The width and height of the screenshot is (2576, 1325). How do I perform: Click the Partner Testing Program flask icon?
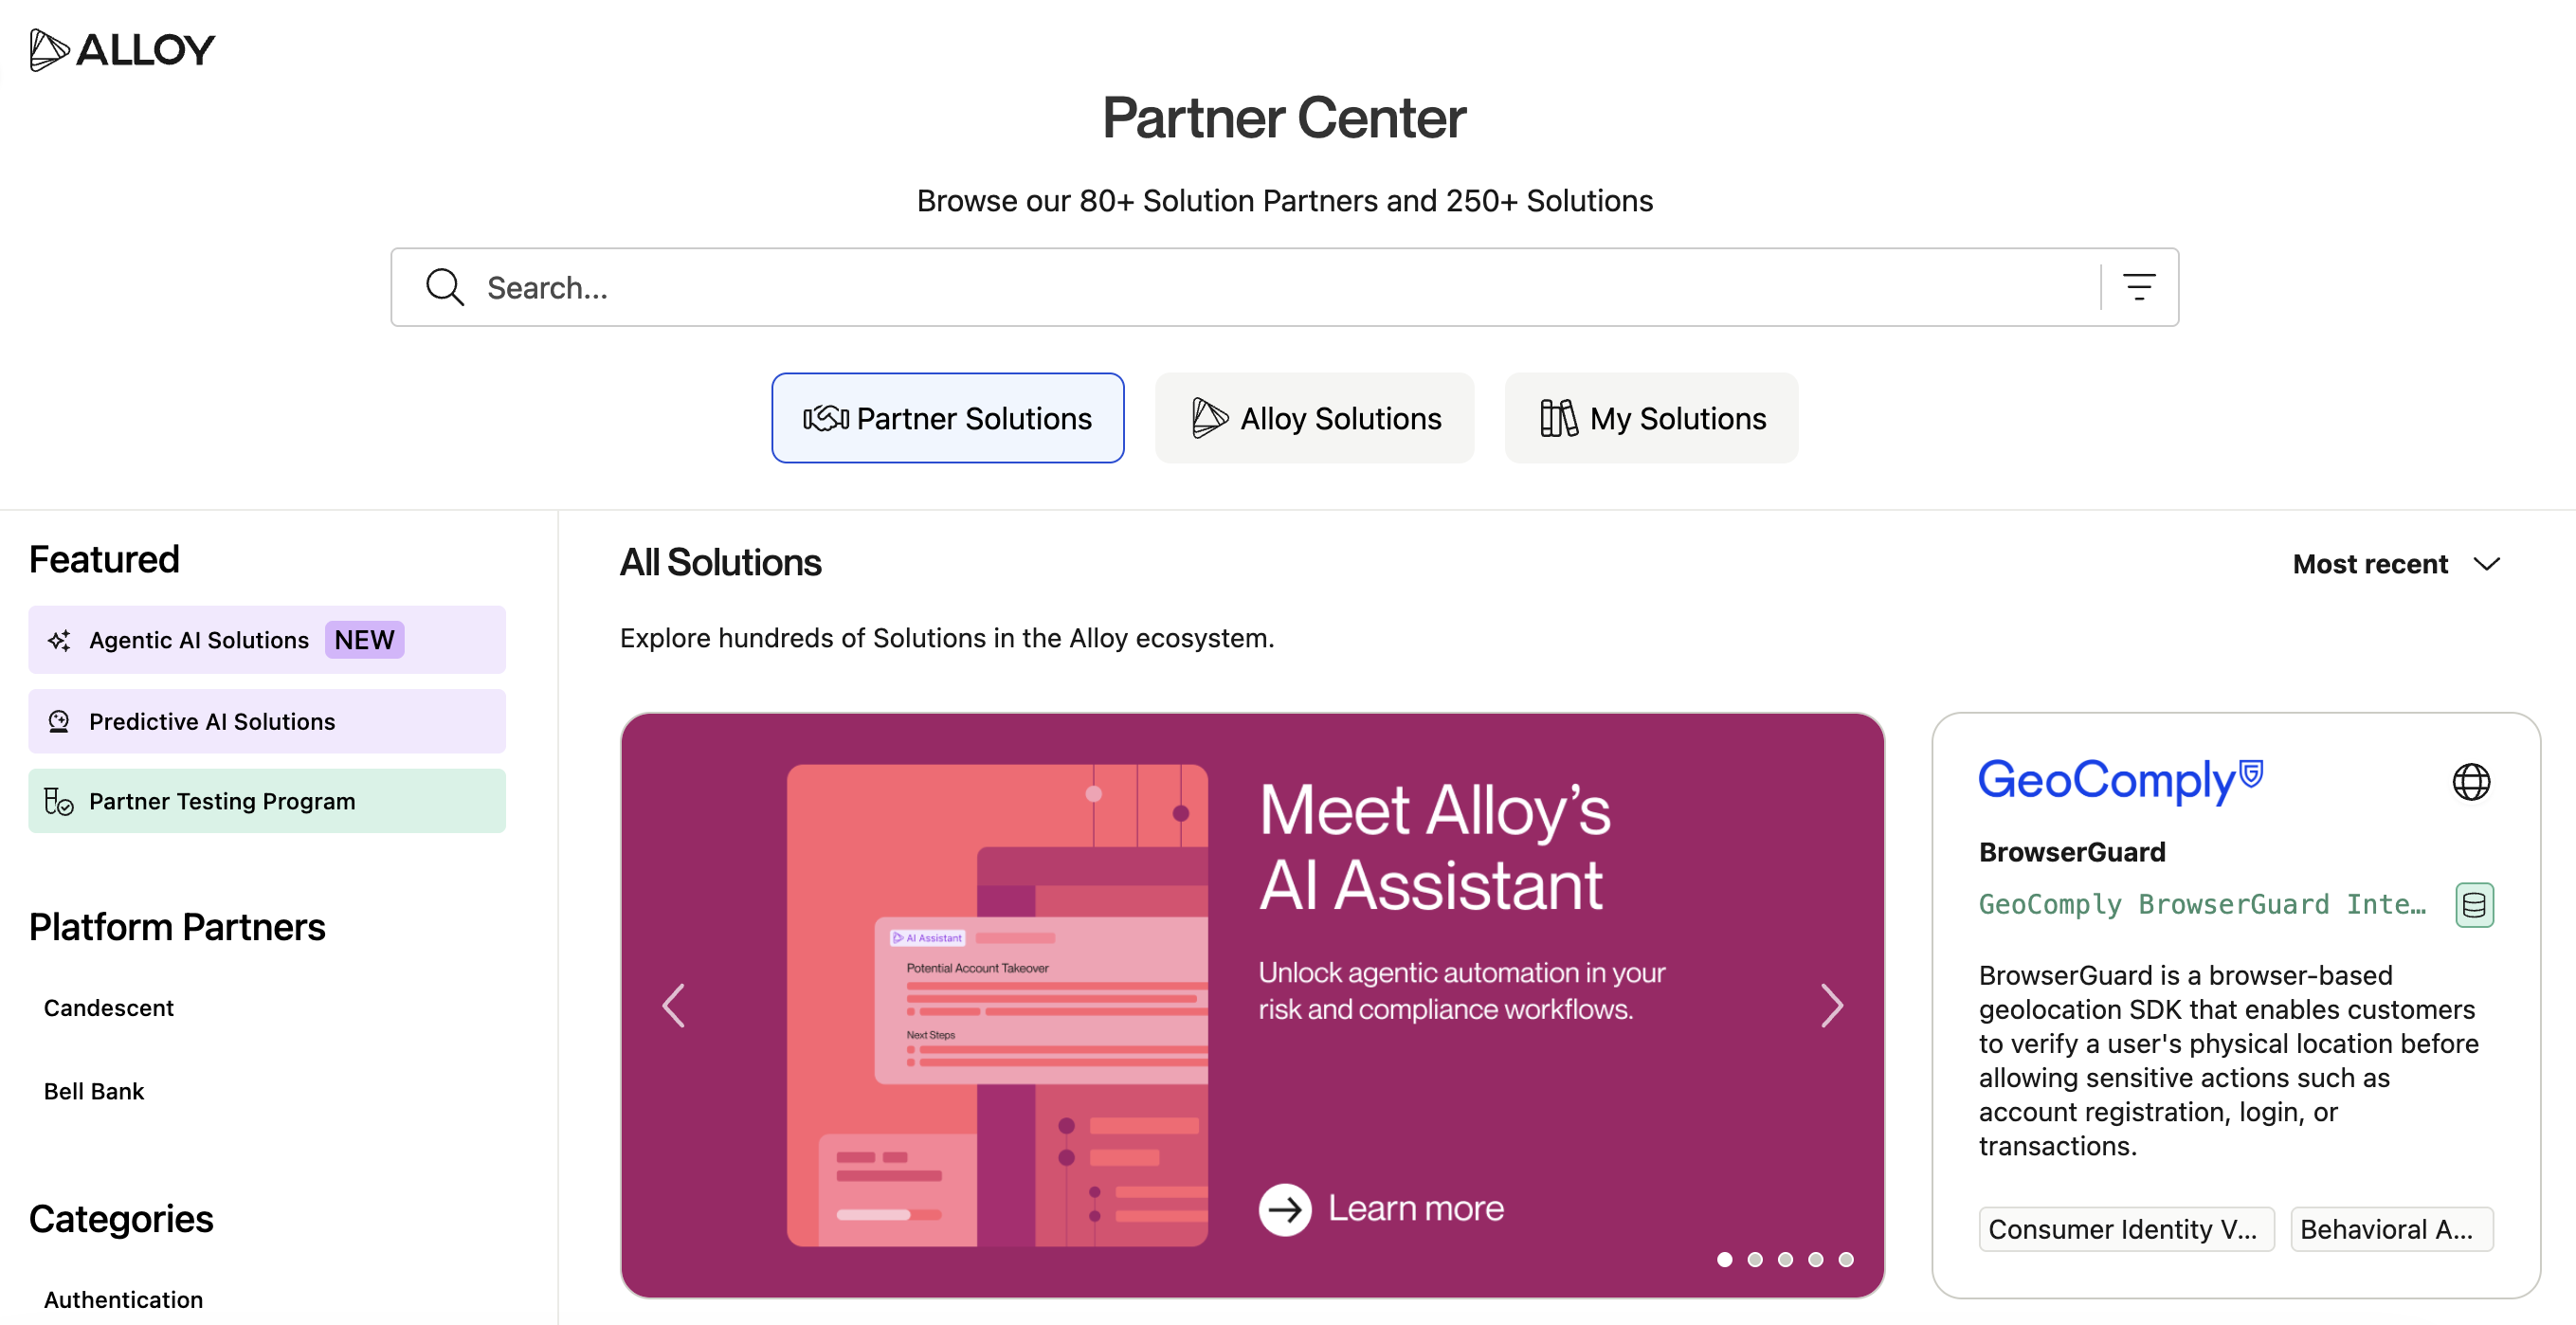58,801
